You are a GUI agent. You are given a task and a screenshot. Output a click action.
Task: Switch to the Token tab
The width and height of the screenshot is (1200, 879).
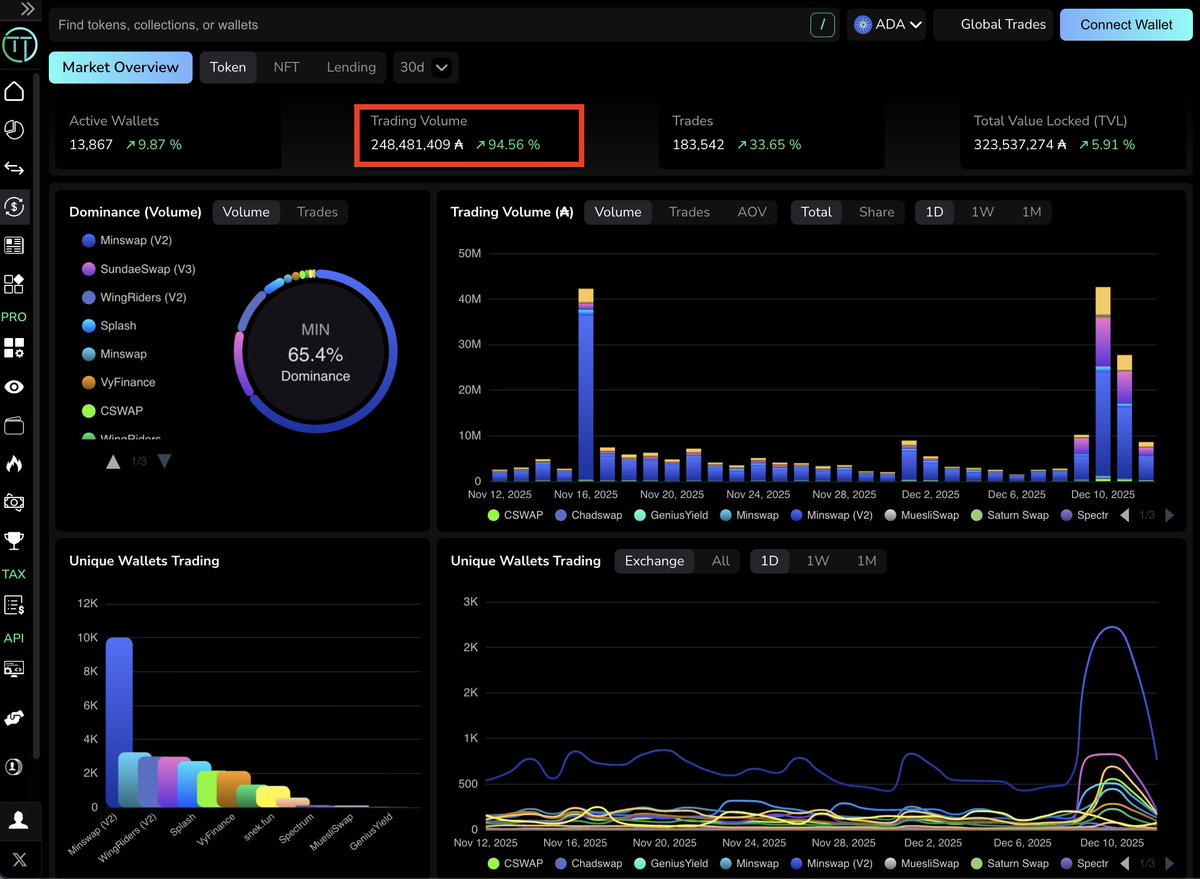[x=228, y=67]
